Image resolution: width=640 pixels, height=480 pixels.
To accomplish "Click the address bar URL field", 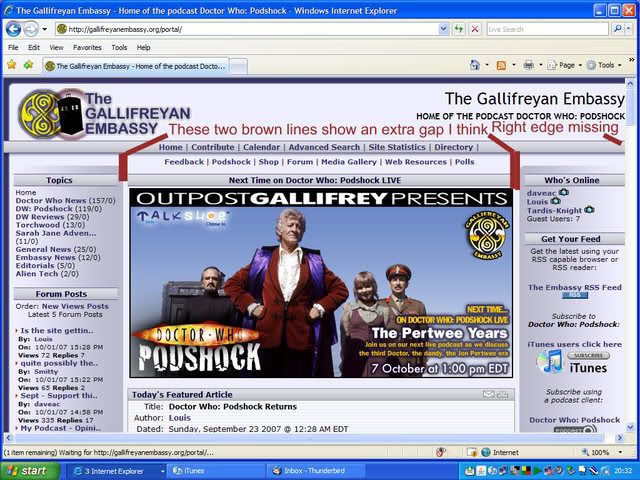I will tap(245, 29).
